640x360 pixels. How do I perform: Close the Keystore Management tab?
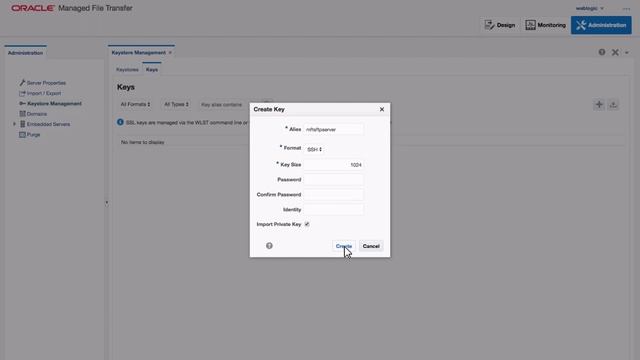tap(170, 53)
